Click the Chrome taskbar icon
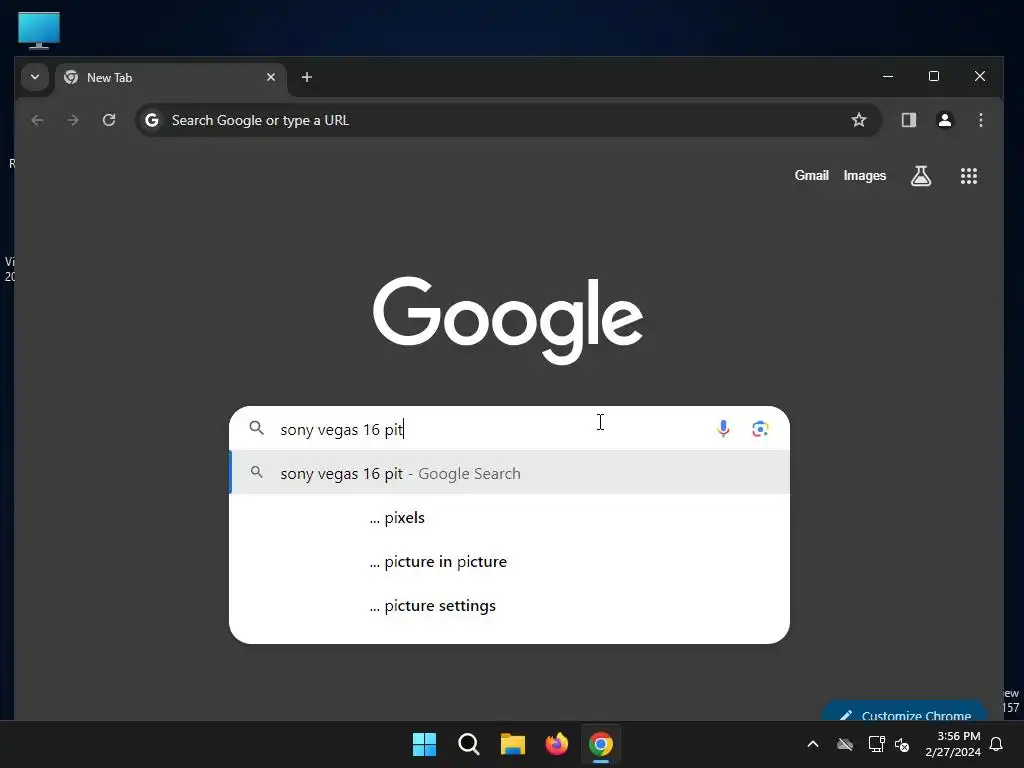This screenshot has height=768, width=1024. (601, 744)
